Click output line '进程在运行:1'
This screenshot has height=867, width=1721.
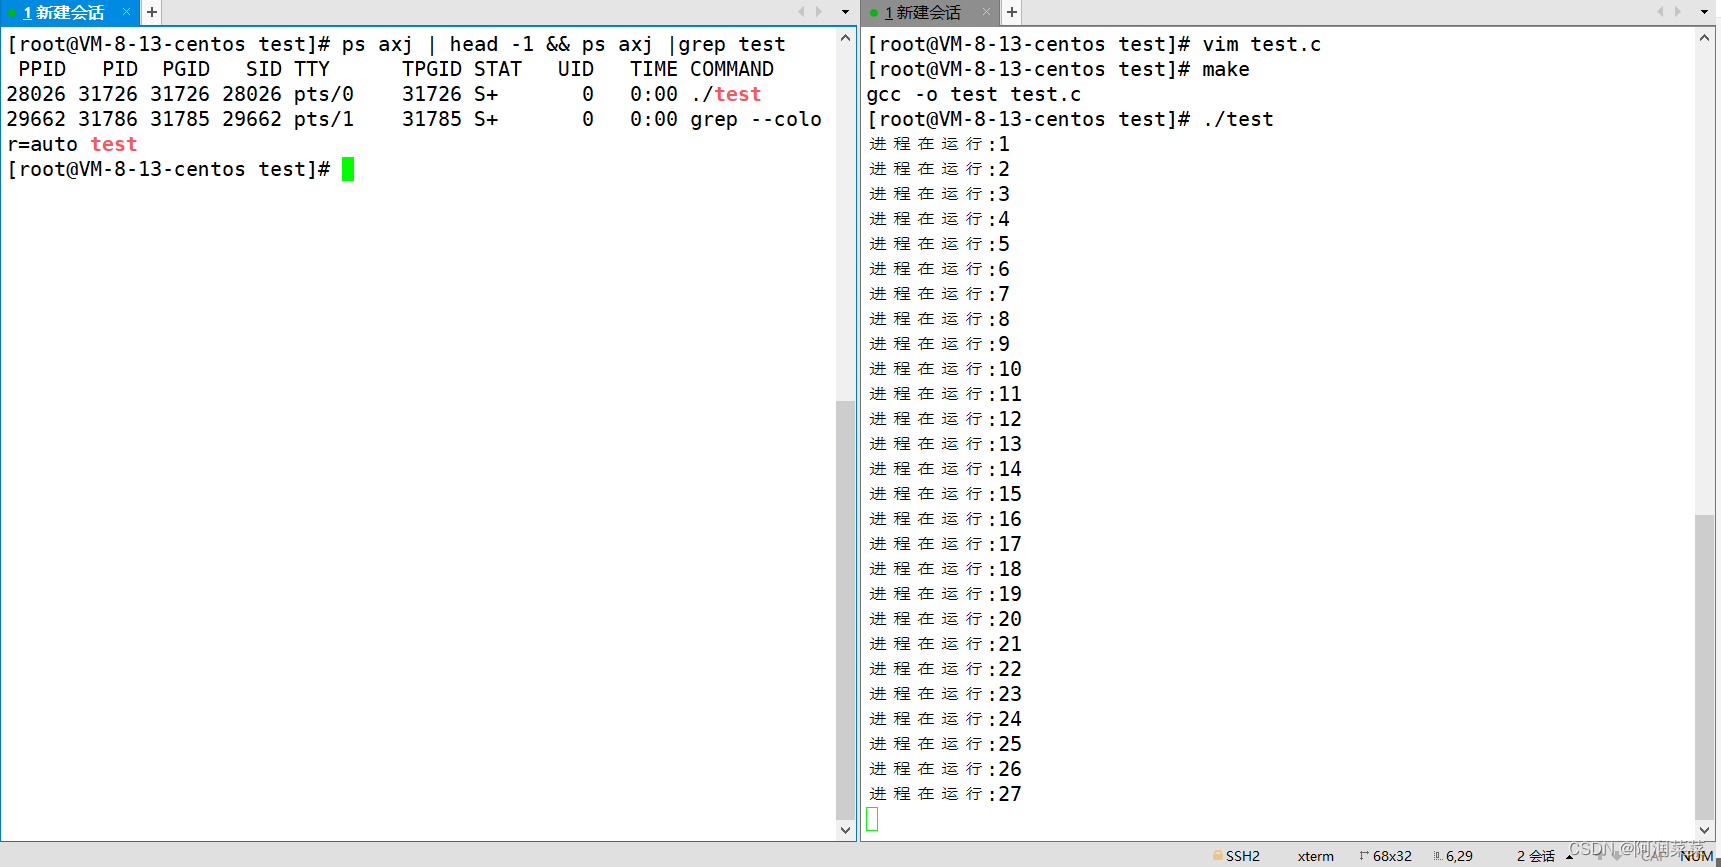pos(939,144)
